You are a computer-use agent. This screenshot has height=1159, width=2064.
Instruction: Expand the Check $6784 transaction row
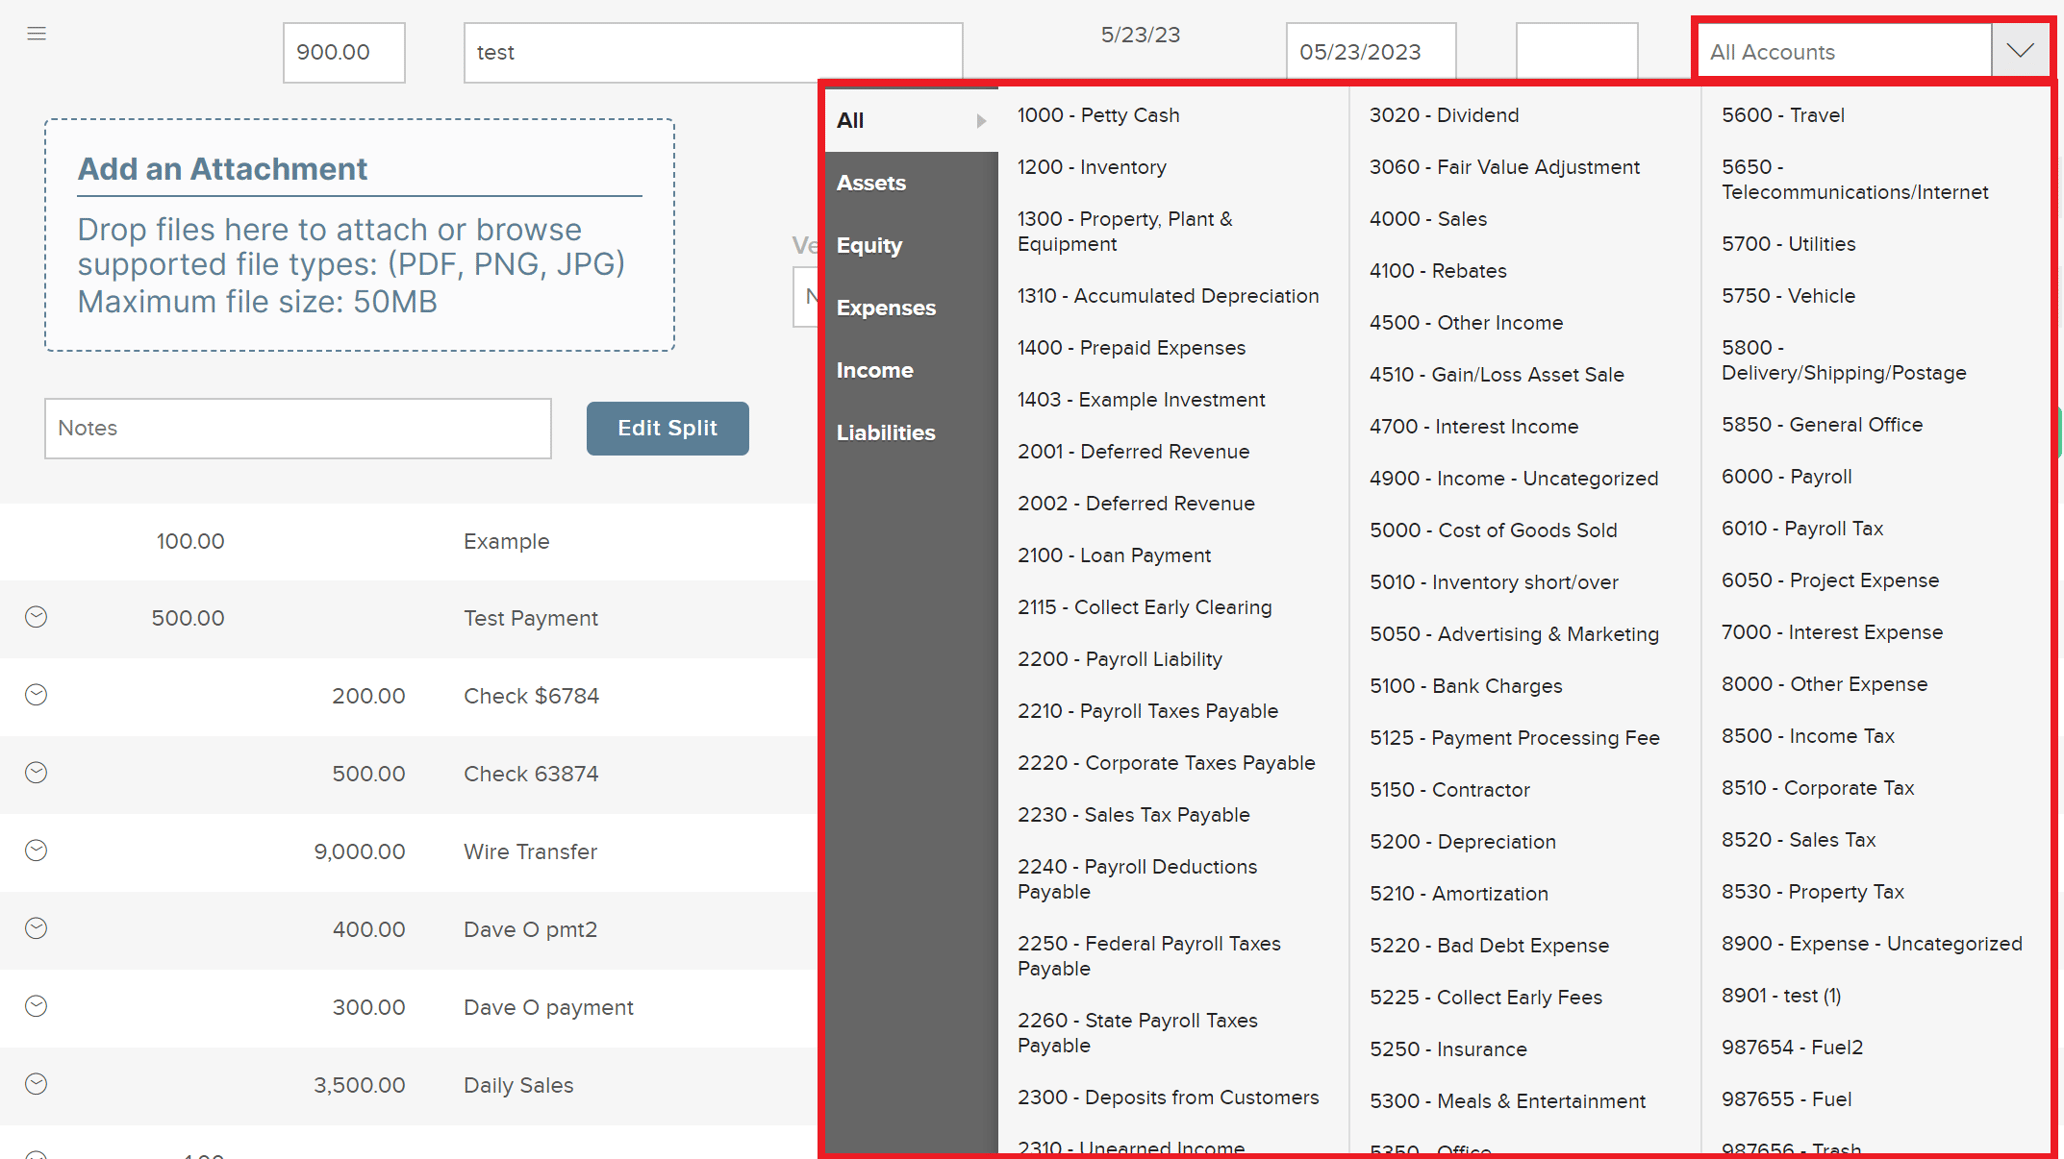pos(36,695)
